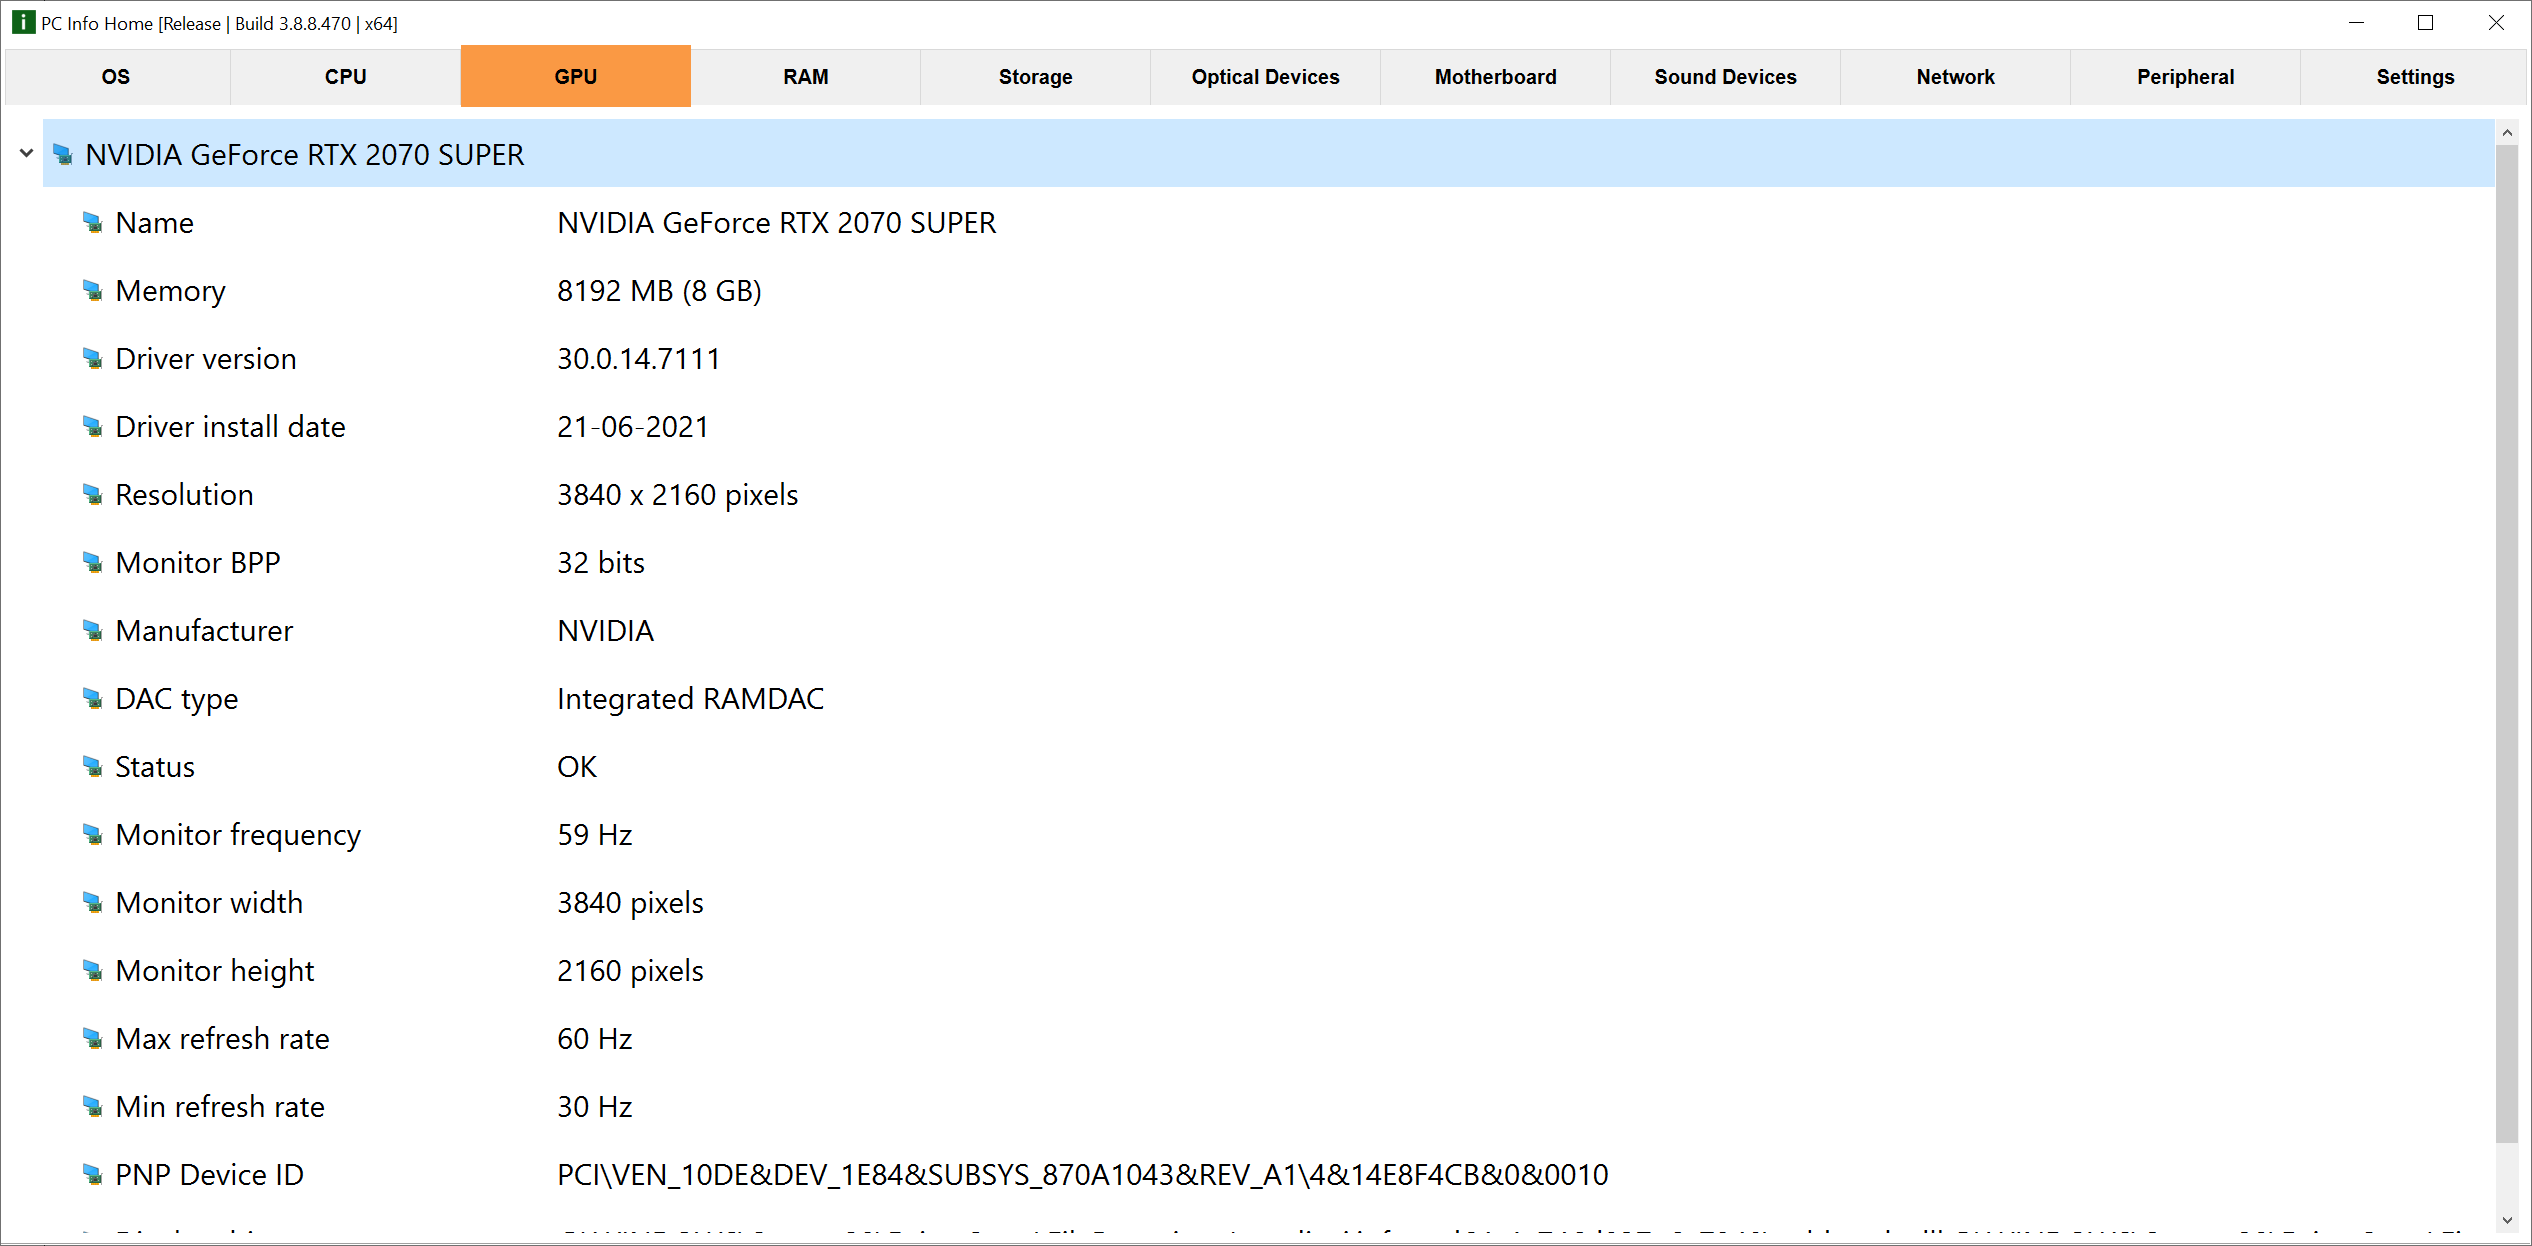2532x1246 pixels.
Task: Select the Manufacturer label
Action: 205,631
